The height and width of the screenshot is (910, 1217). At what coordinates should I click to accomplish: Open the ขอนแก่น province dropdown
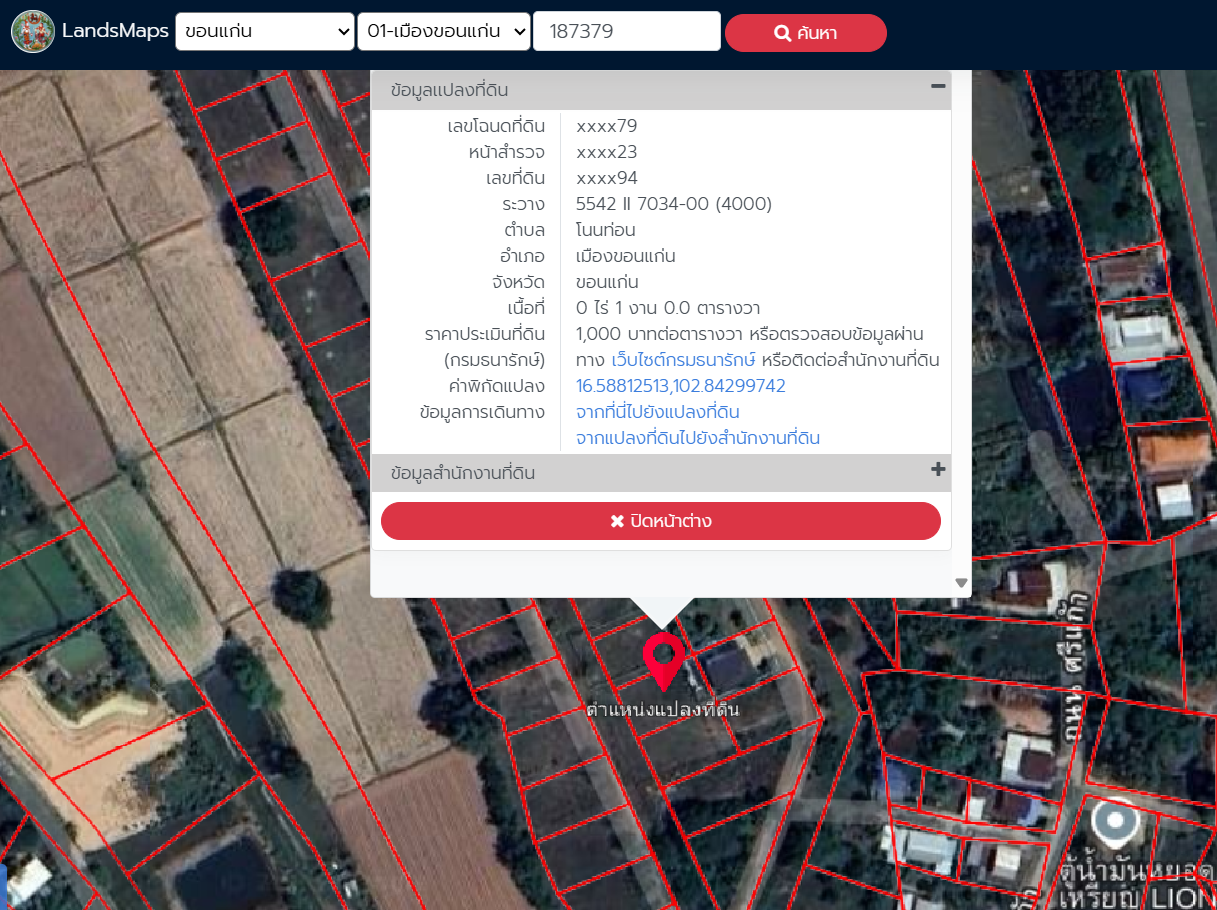pyautogui.click(x=264, y=32)
